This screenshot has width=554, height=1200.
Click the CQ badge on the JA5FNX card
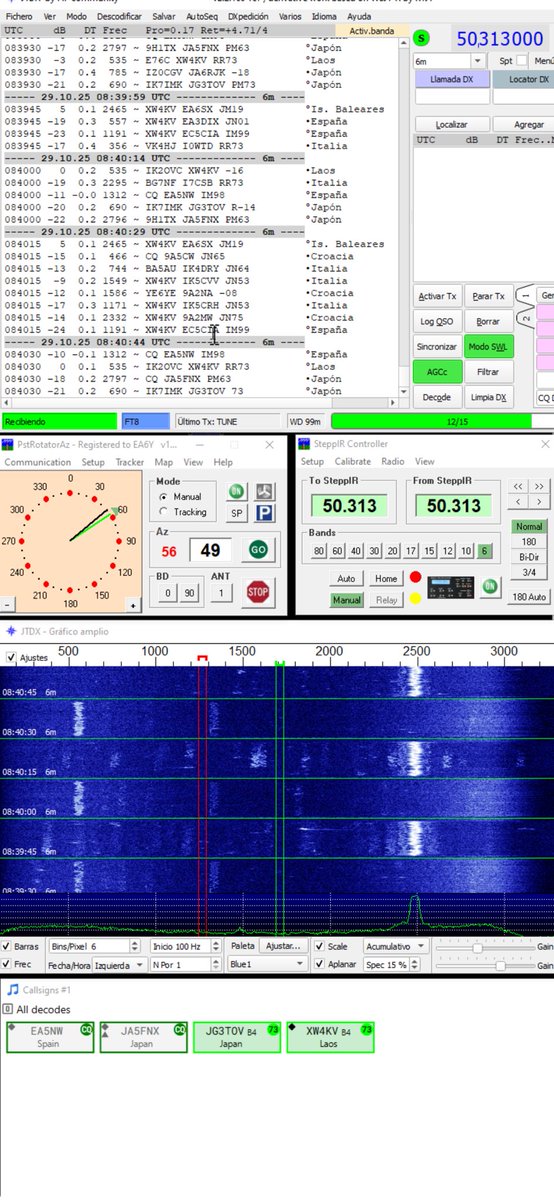click(x=180, y=1029)
